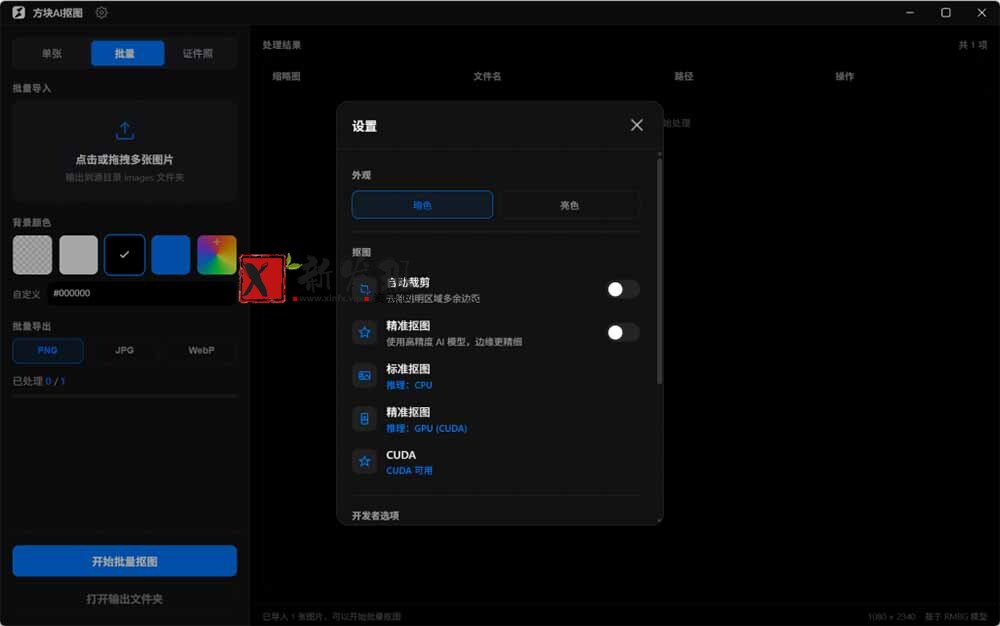This screenshot has width=1000, height=626.
Task: Click the image icon beside 标准抠图
Action: (365, 376)
